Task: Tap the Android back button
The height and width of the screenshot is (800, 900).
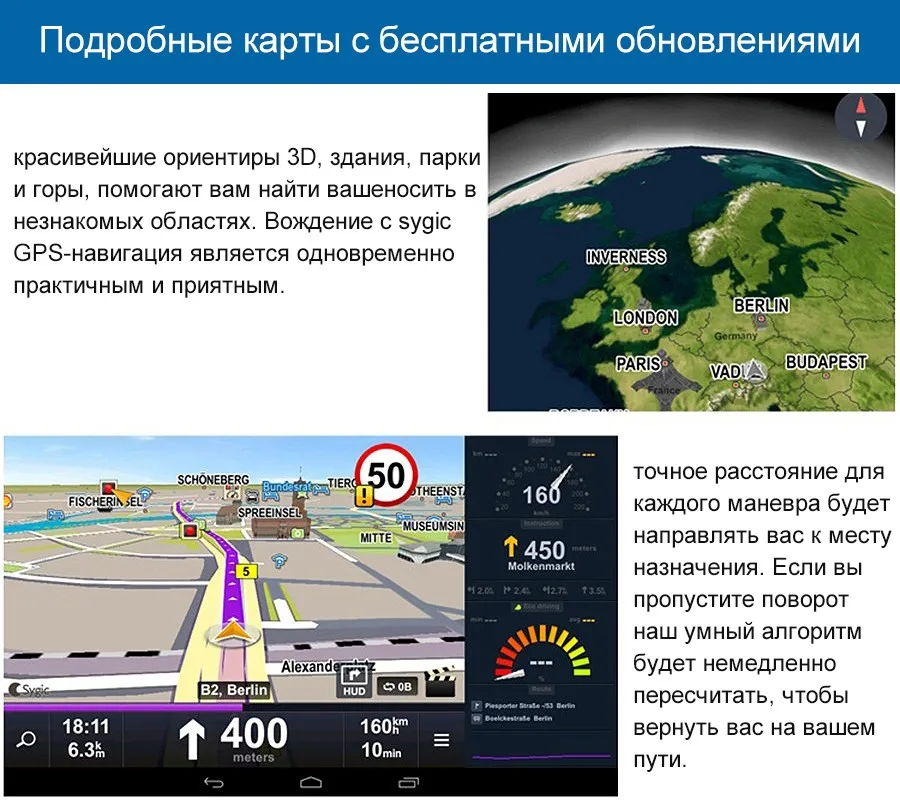Action: 214,783
